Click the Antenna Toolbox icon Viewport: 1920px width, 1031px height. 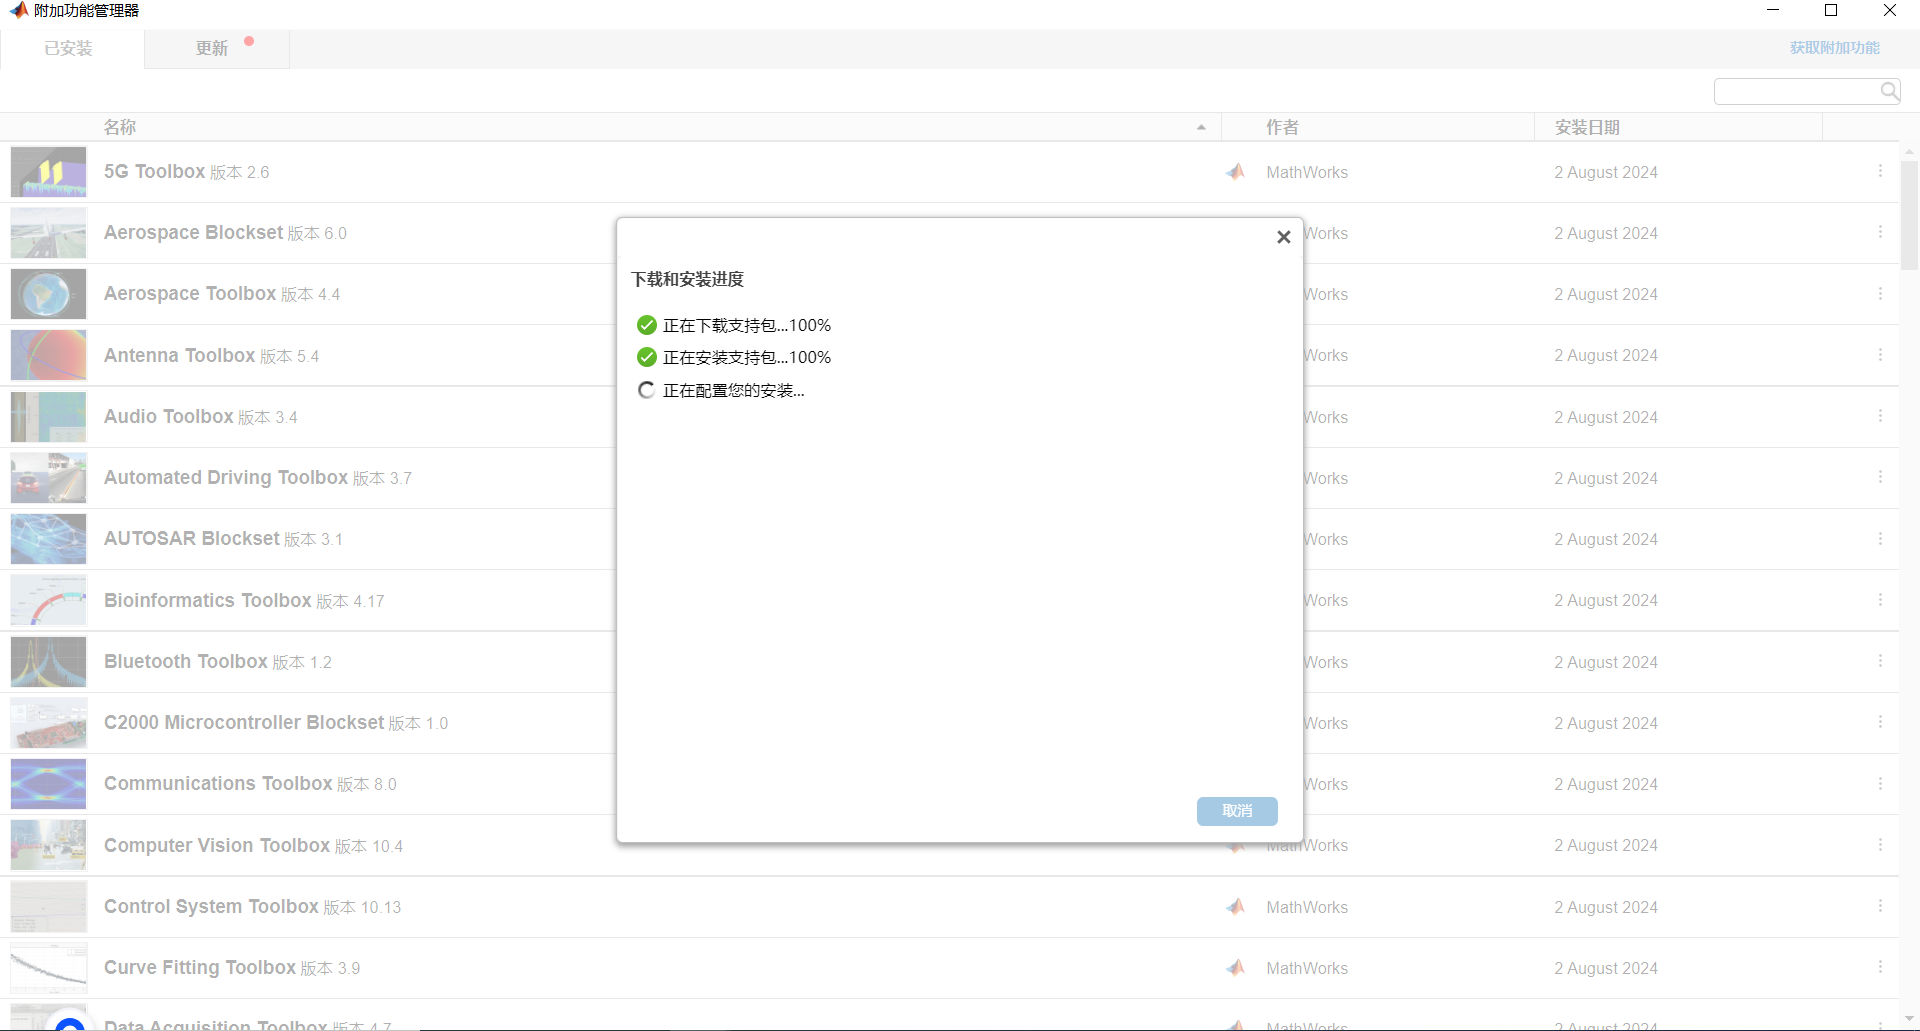coord(48,355)
